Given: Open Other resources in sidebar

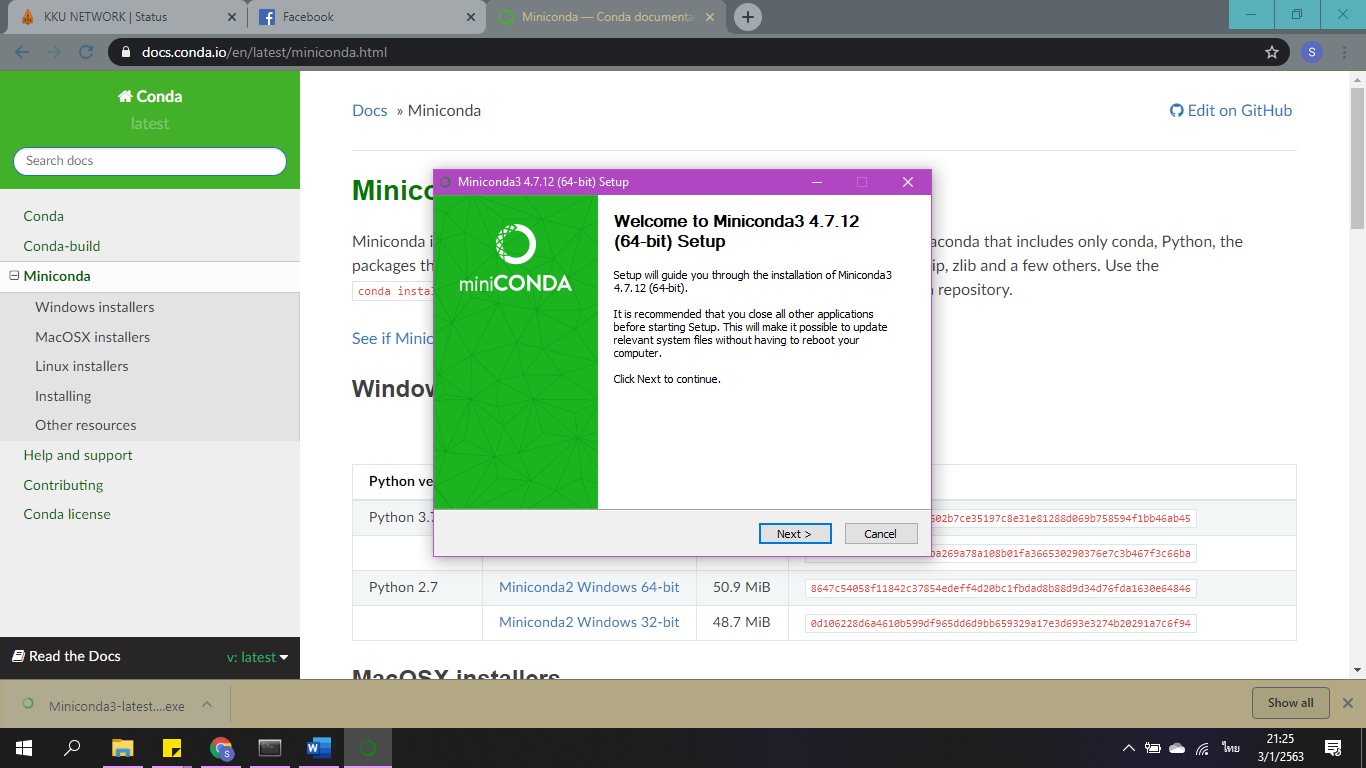Looking at the screenshot, I should coord(86,425).
